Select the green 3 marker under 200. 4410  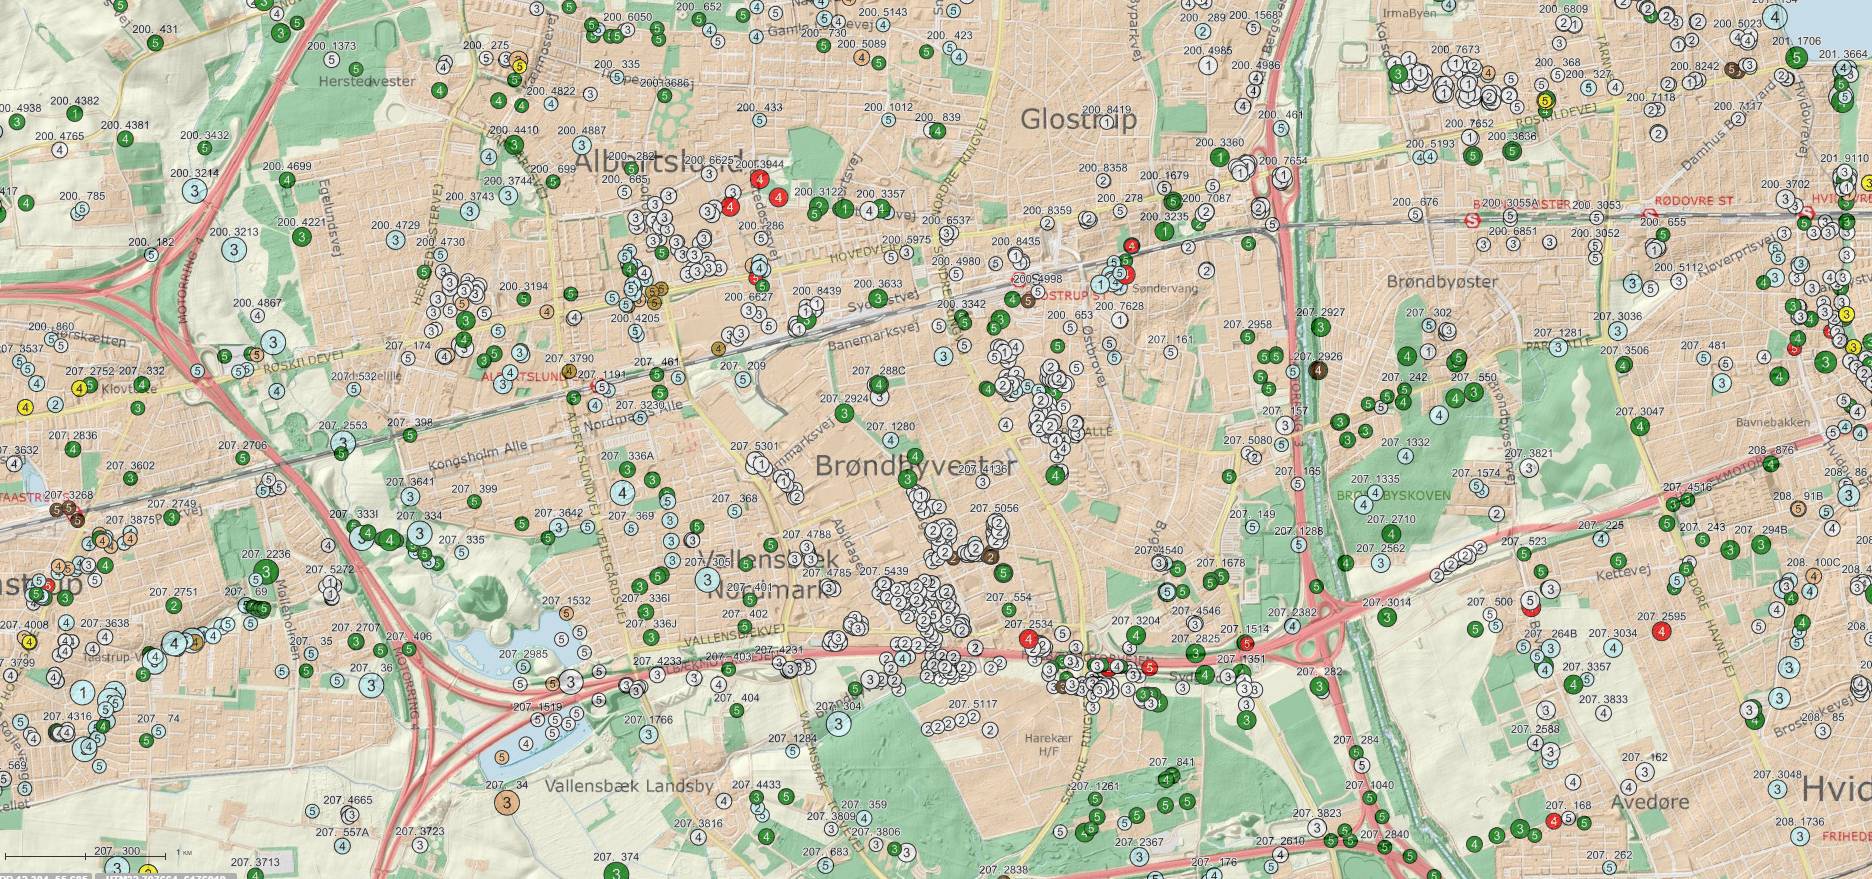514,146
